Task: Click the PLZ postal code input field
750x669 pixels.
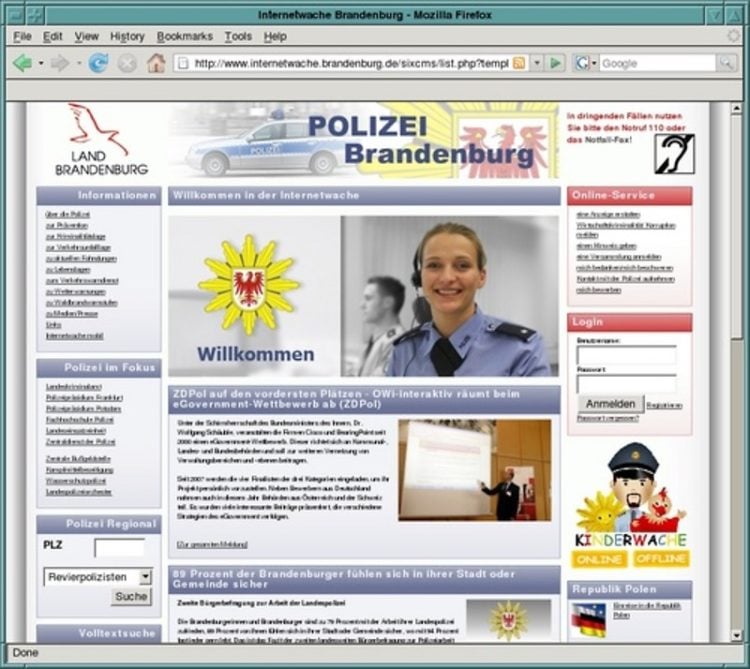Action: 120,548
